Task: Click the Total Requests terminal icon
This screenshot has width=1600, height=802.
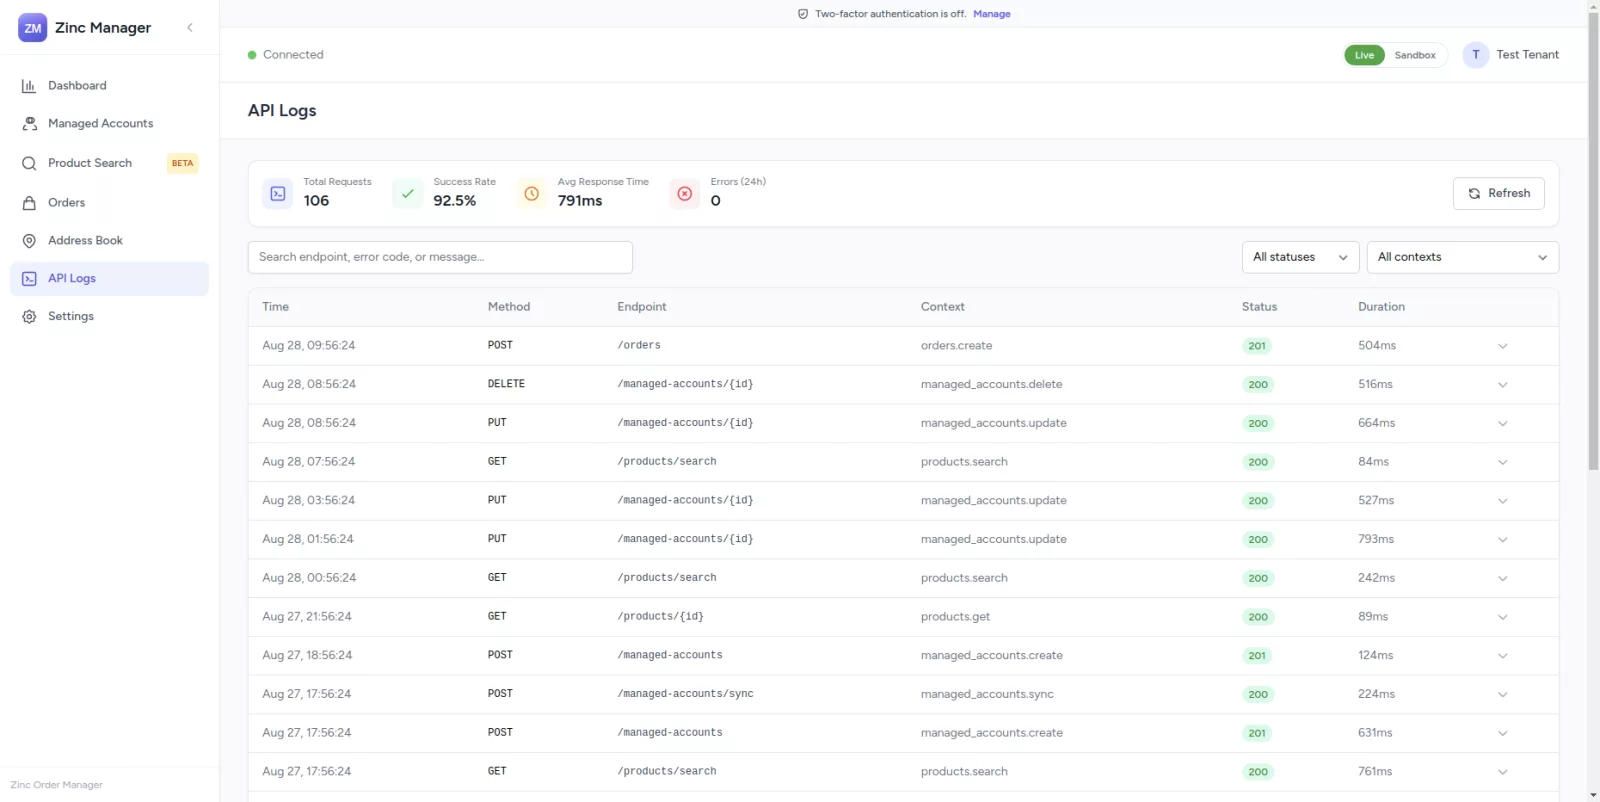Action: pos(278,193)
